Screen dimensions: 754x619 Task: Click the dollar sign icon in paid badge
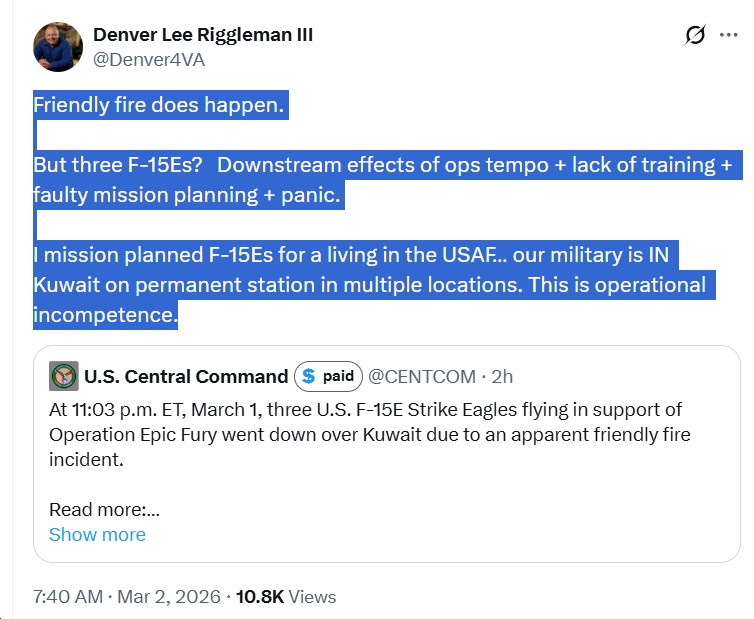click(x=309, y=377)
